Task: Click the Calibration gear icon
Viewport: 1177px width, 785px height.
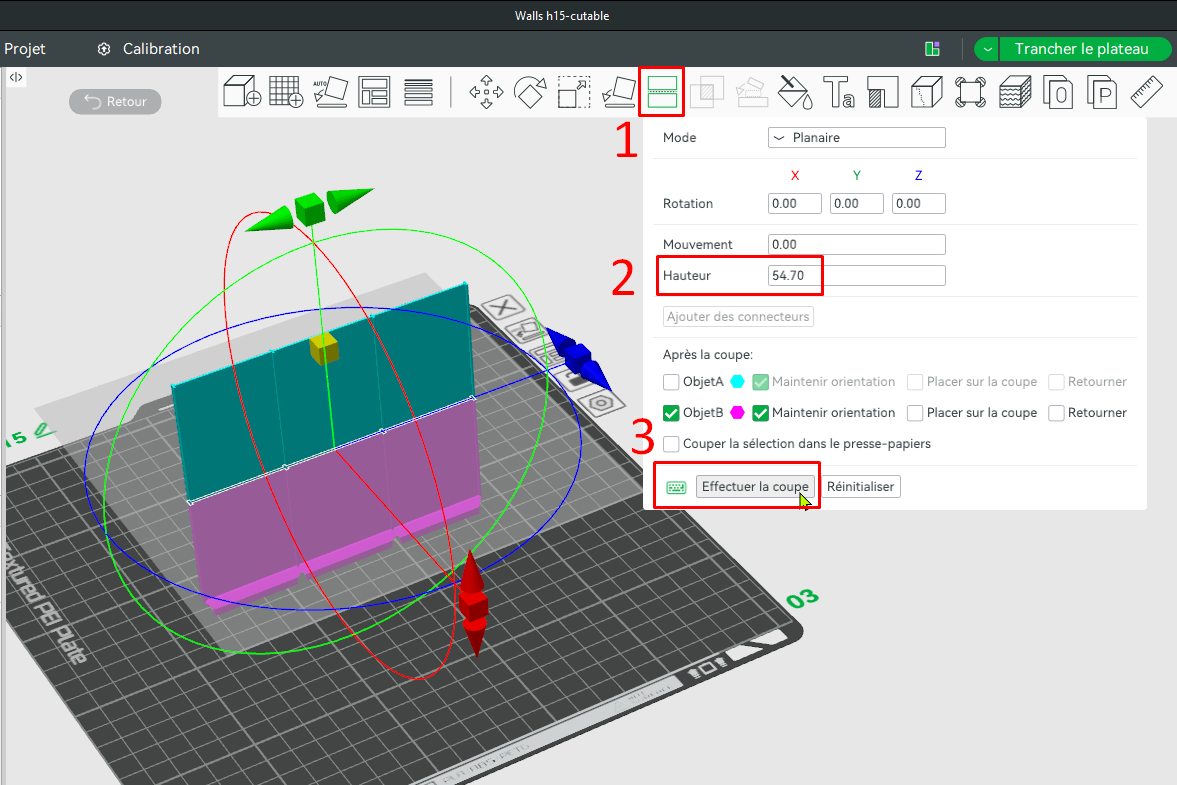Action: pos(104,49)
